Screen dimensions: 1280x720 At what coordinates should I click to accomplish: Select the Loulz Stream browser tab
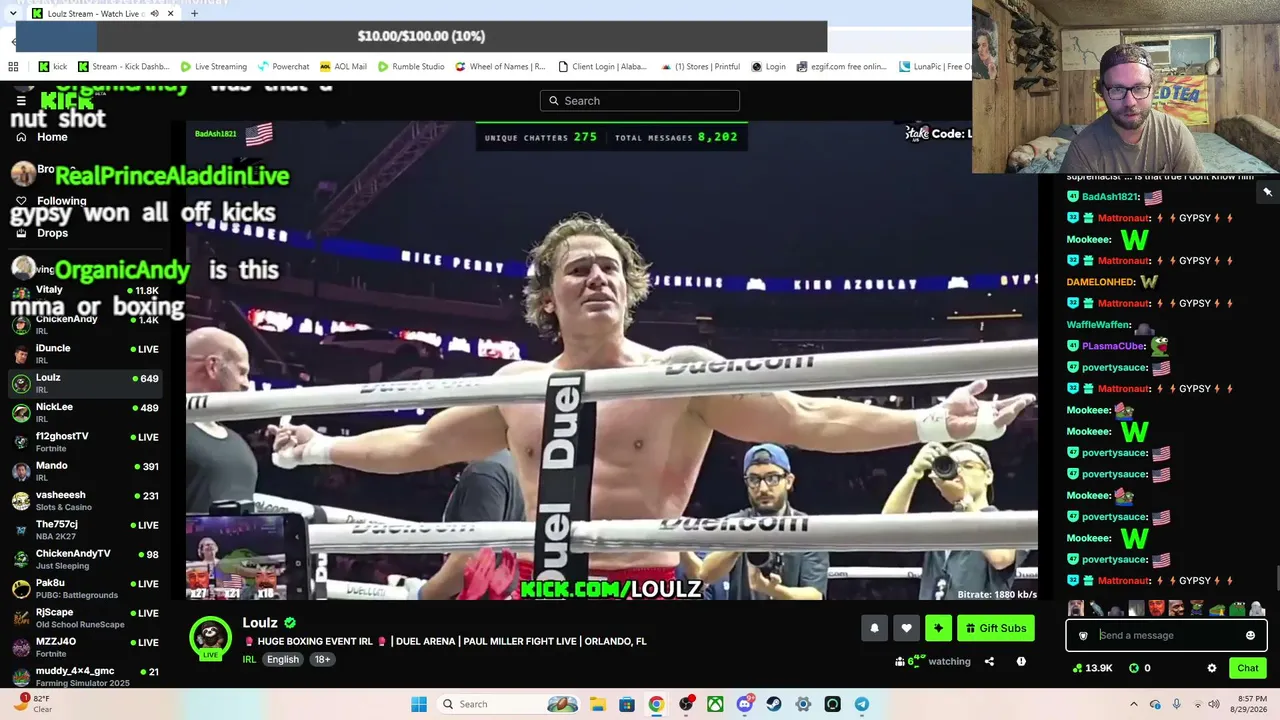click(102, 14)
